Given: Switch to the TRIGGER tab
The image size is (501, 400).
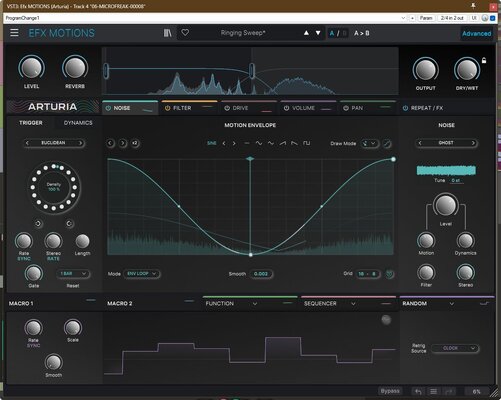Looking at the screenshot, I should [31, 123].
